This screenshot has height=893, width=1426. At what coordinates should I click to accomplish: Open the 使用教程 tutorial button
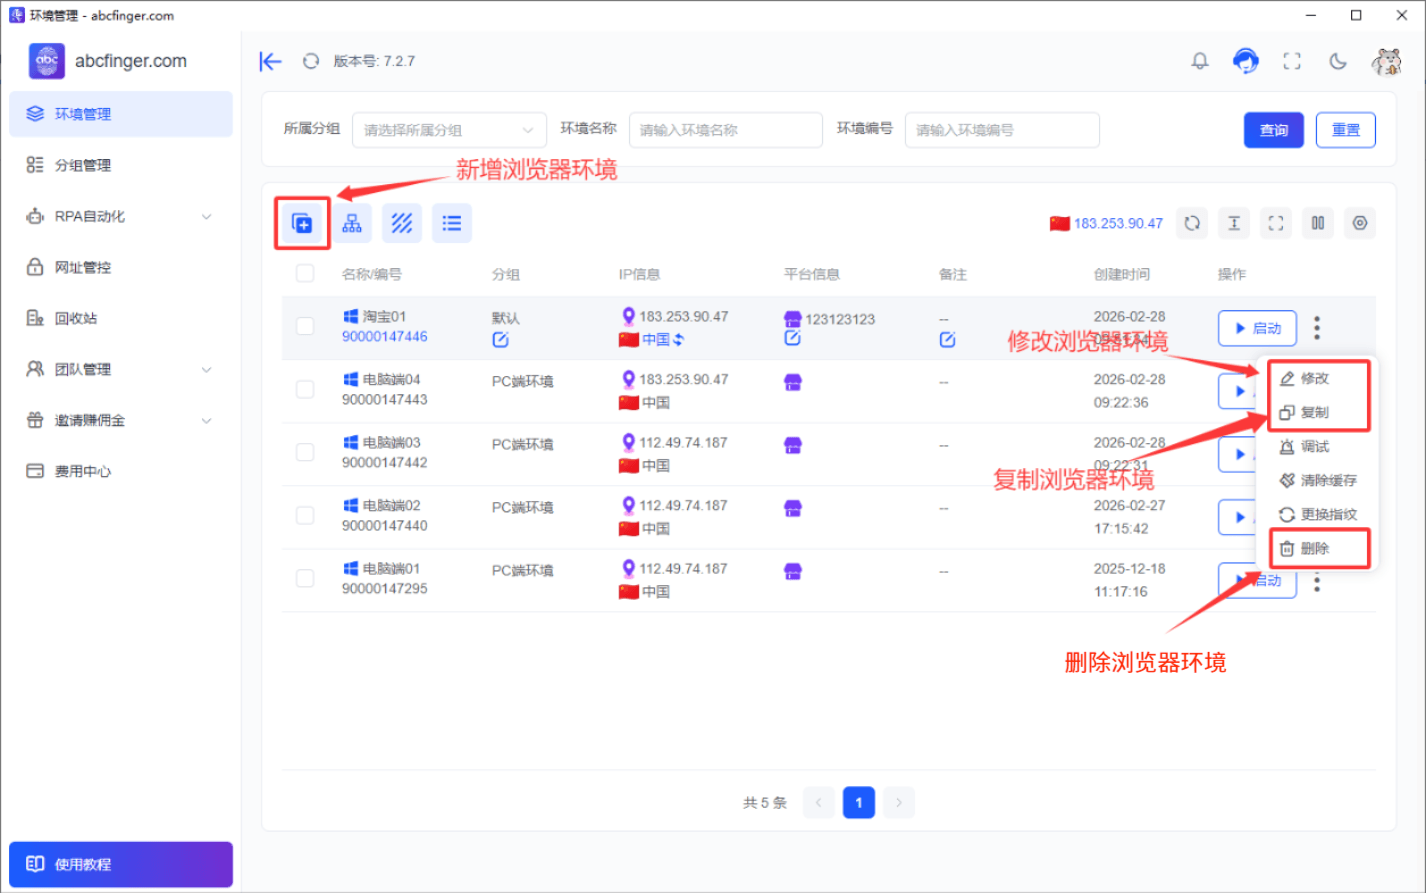(121, 864)
